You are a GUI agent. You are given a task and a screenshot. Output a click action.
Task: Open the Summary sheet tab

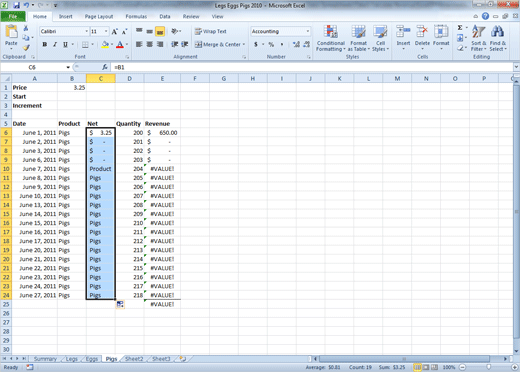[45, 359]
